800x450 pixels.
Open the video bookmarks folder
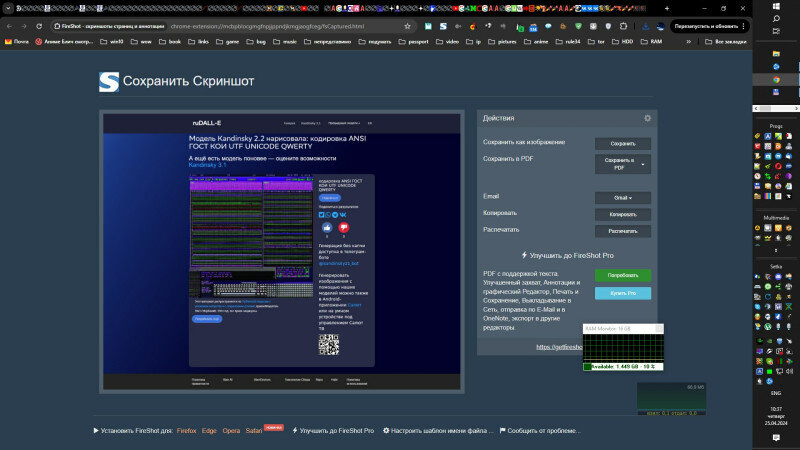pos(447,42)
